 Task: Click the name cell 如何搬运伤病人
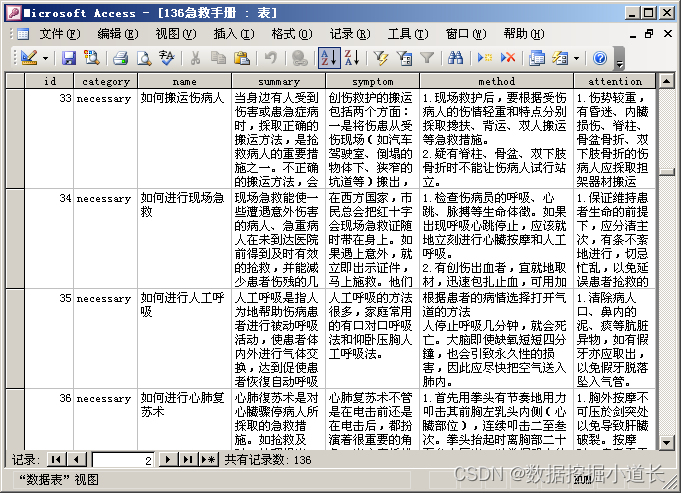[x=184, y=139]
